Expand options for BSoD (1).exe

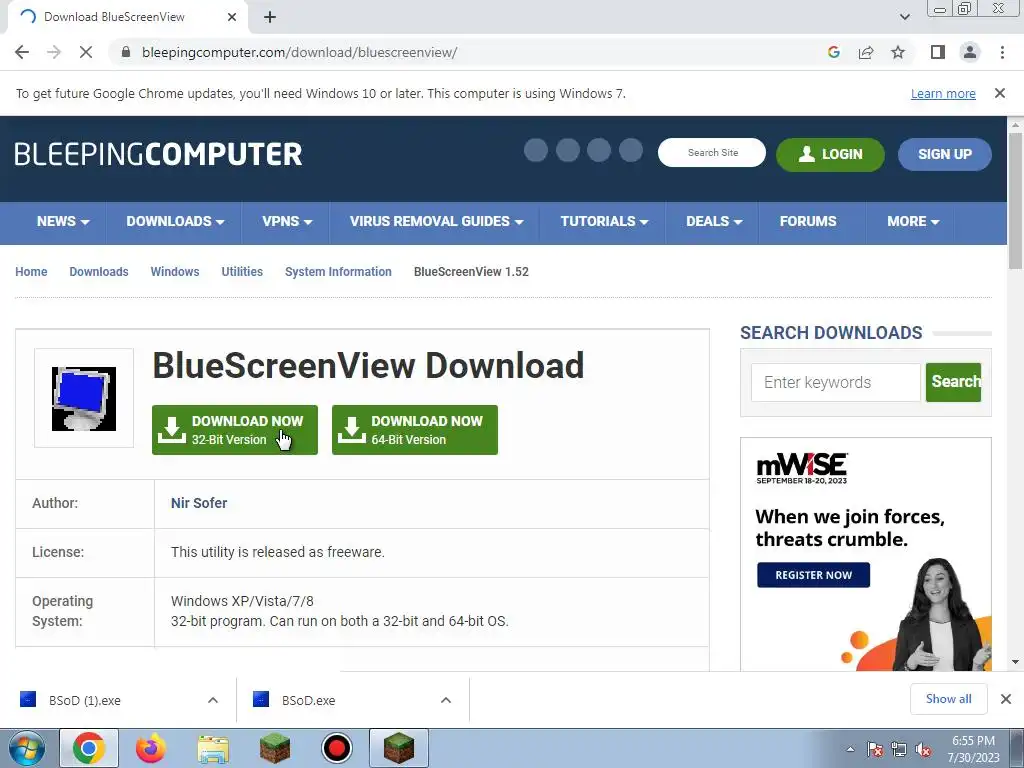pyautogui.click(x=213, y=700)
